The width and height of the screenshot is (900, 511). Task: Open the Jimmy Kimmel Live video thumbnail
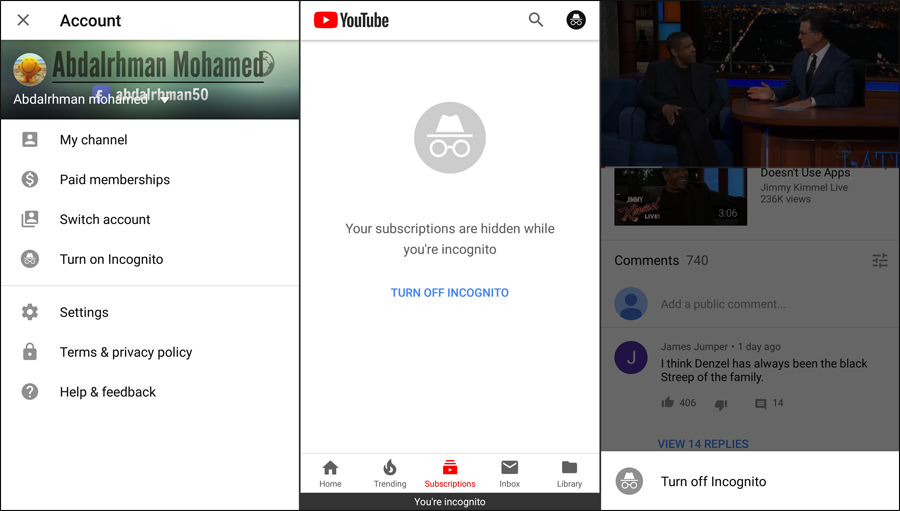pos(680,196)
